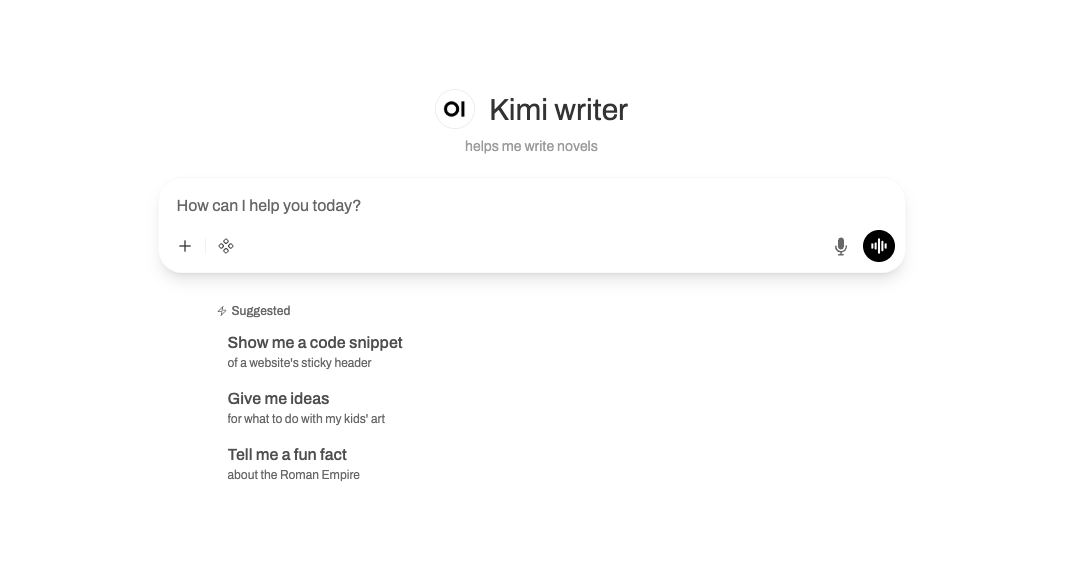
Task: Click the sticky header suggestion subtitle
Action: pos(299,363)
